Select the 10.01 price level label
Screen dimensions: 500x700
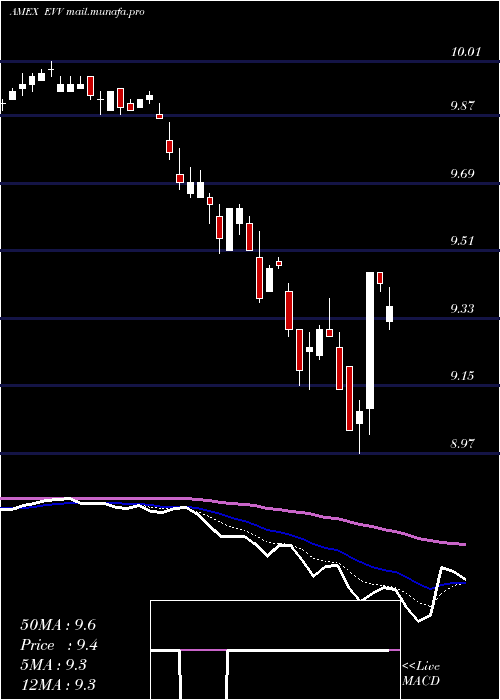(466, 52)
